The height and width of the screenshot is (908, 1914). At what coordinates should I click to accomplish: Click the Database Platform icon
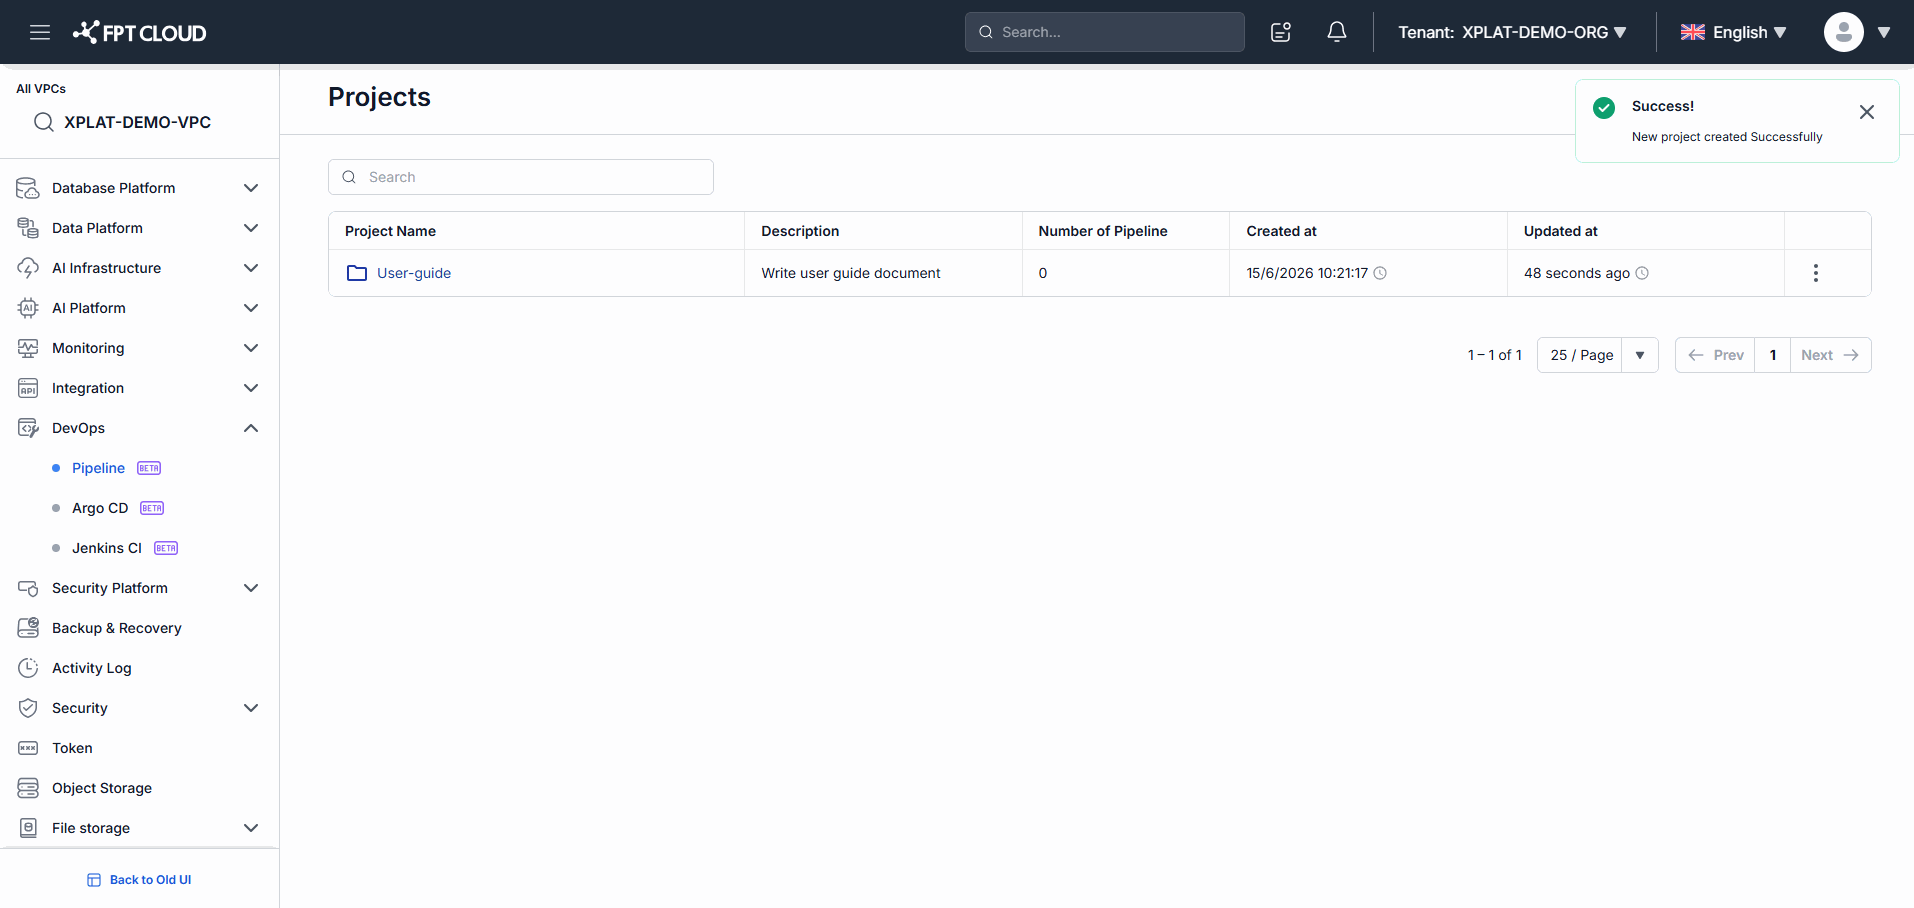click(x=28, y=188)
